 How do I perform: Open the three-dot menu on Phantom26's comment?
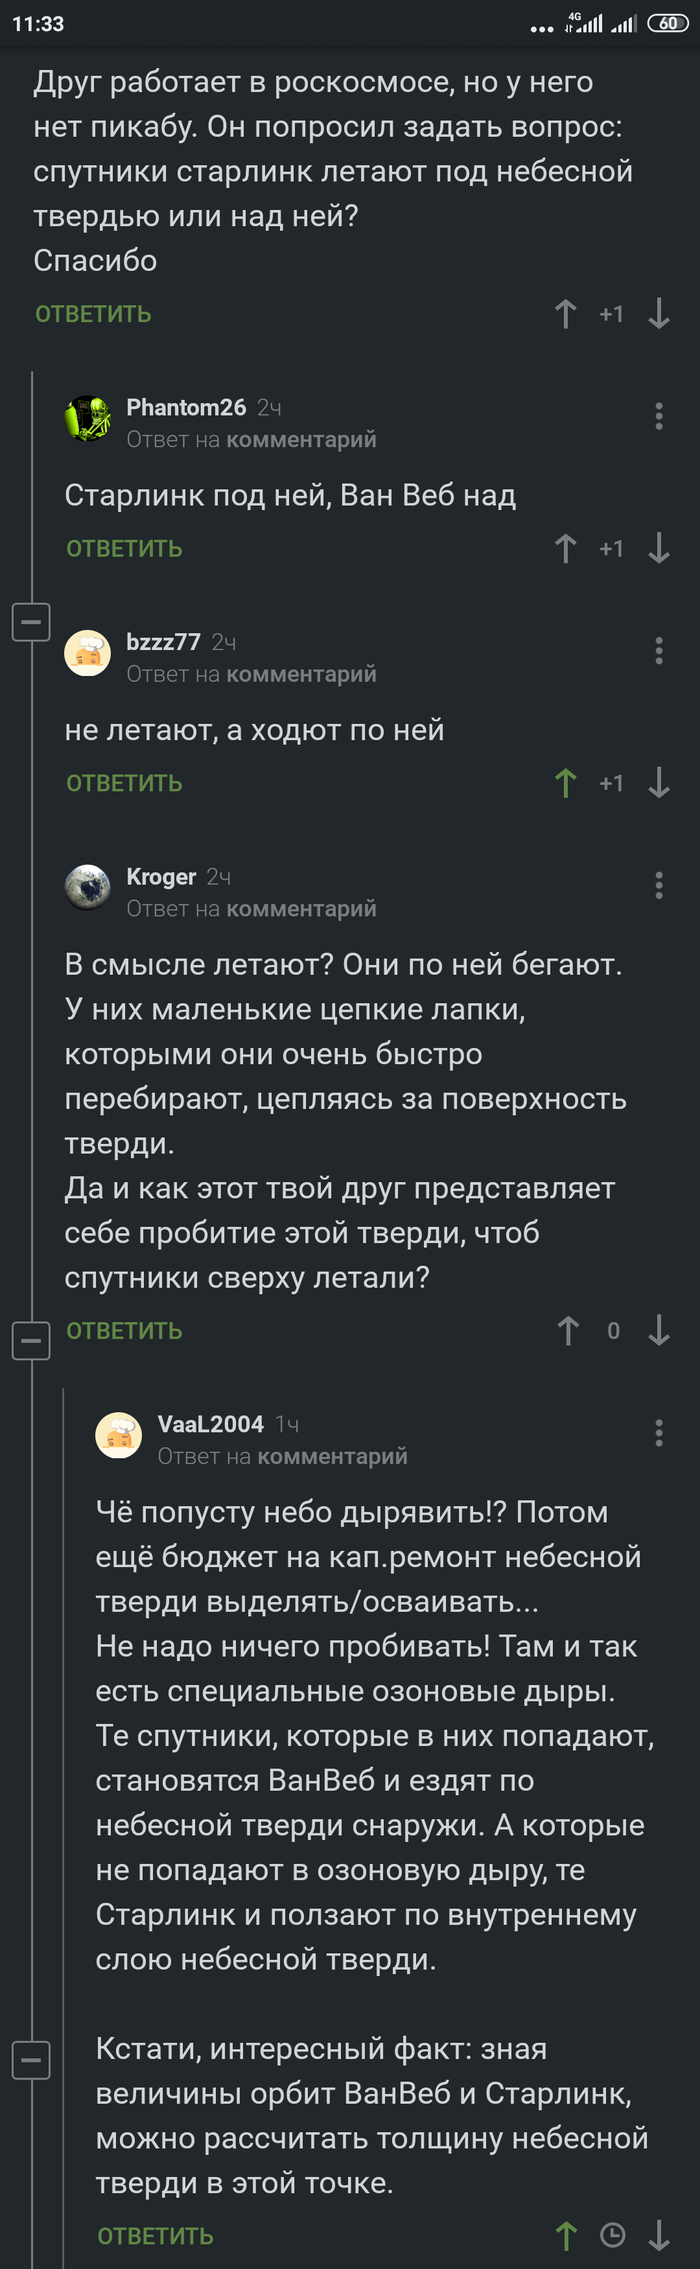point(658,415)
